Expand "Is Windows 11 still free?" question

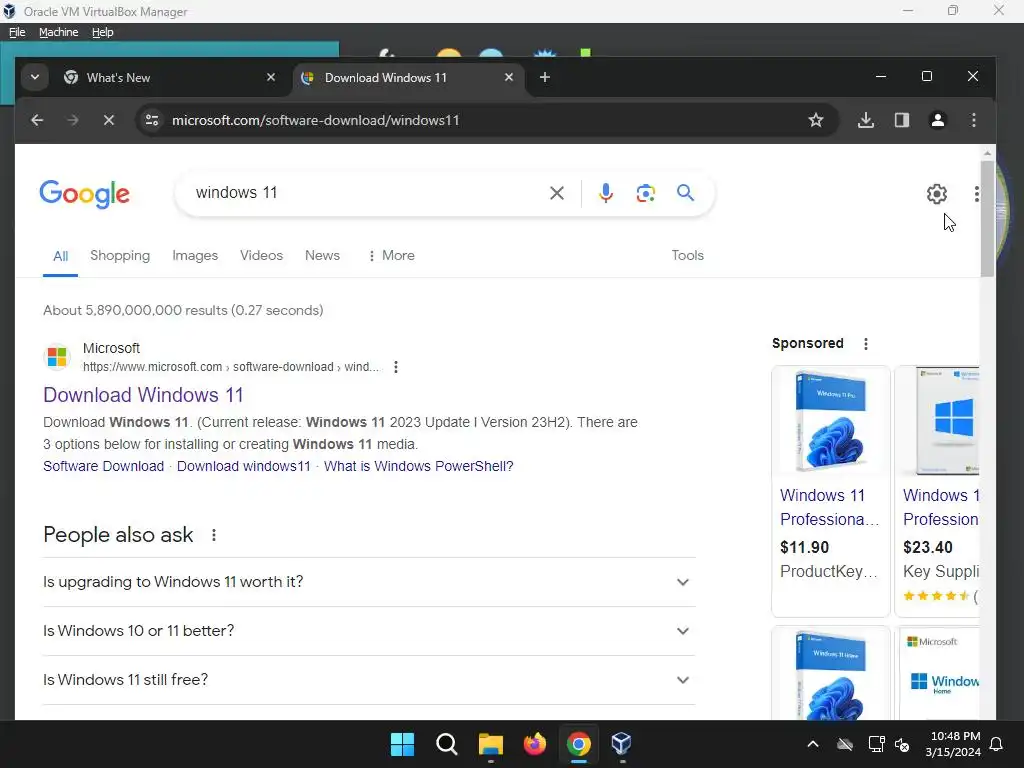[x=369, y=680]
